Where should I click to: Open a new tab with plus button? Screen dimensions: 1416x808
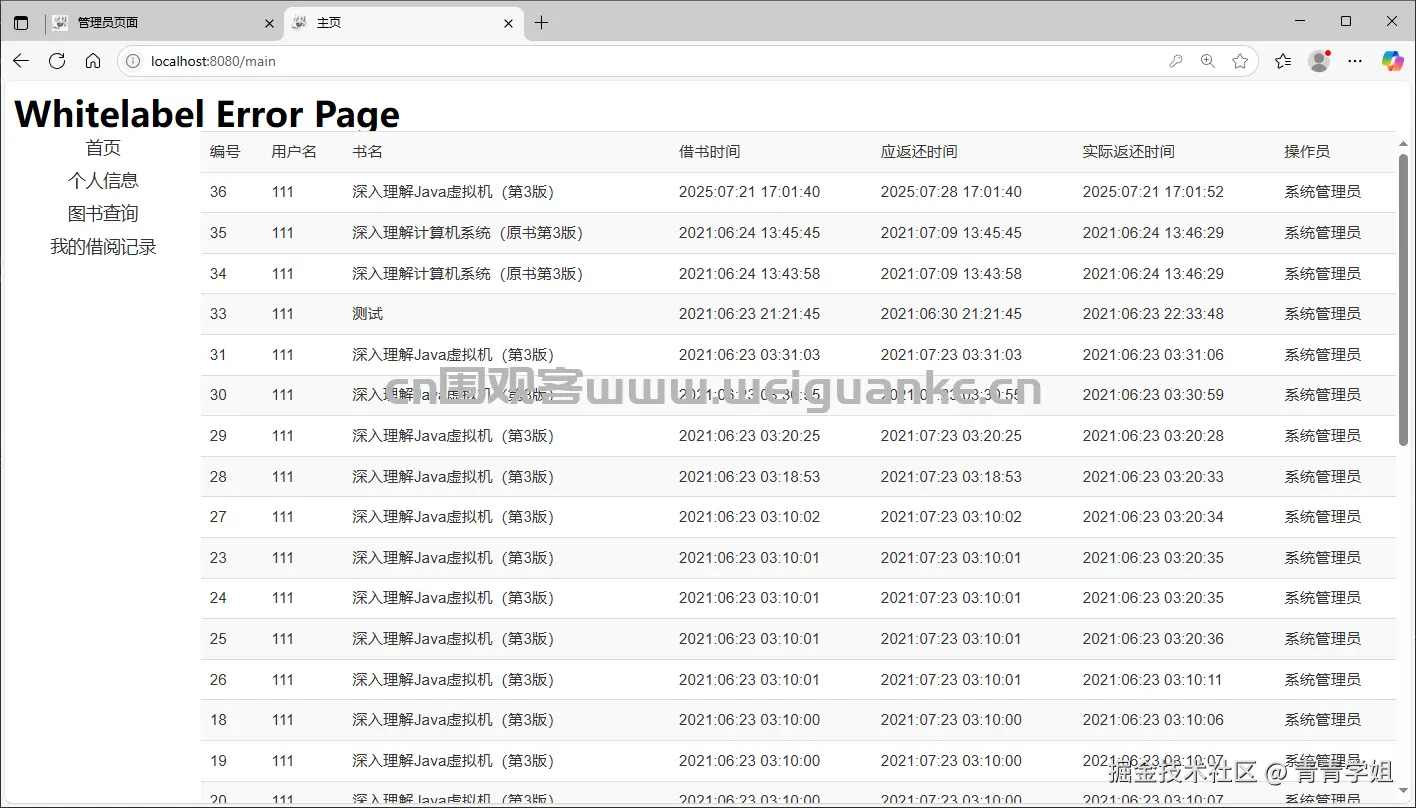click(x=541, y=22)
